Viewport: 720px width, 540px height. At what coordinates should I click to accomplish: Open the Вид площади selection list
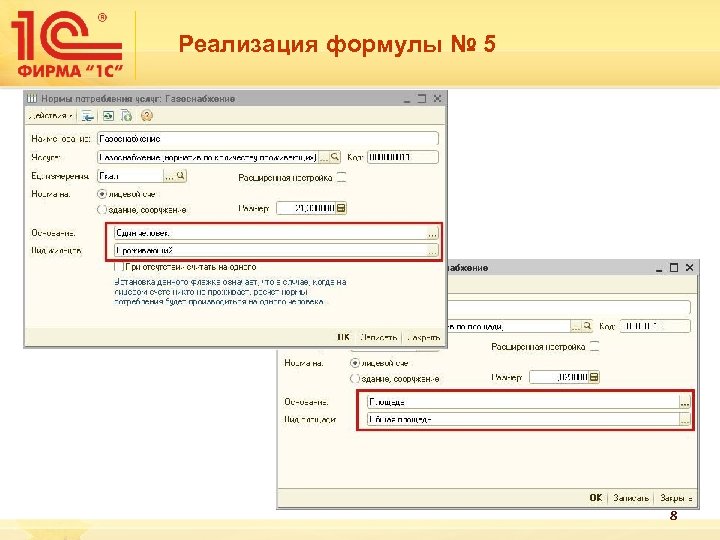685,419
